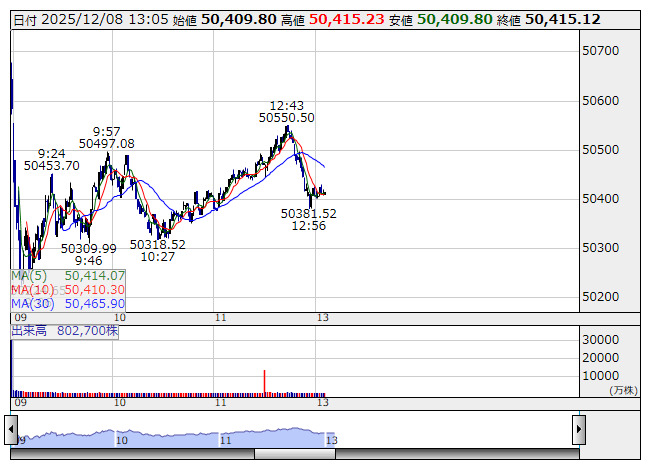Click the left scroll arrow of the range navigator
The height and width of the screenshot is (470, 653).
(x=11, y=429)
